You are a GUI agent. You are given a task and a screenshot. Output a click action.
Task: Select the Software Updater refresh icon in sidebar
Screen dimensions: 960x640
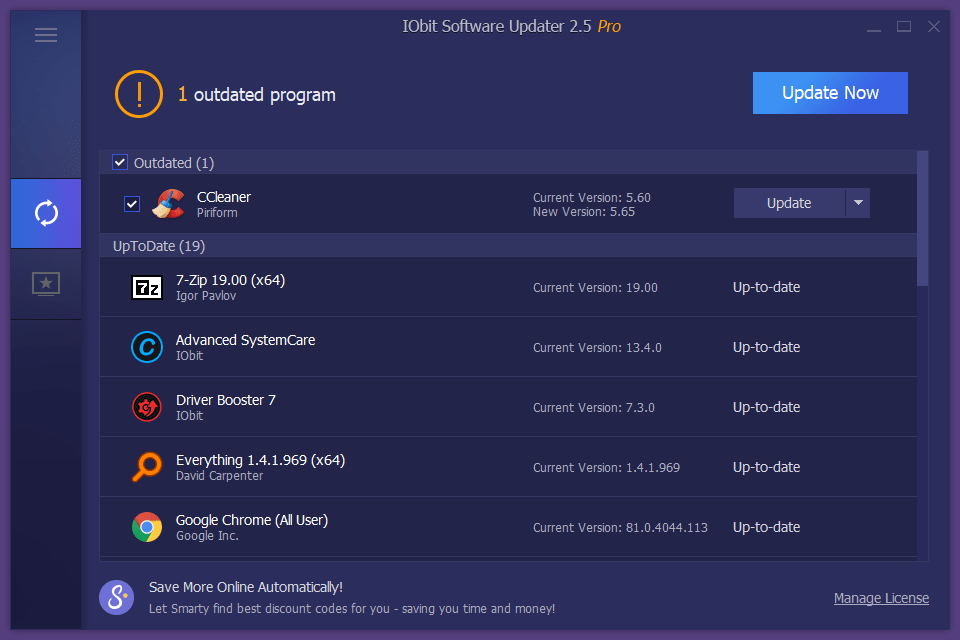[45, 213]
